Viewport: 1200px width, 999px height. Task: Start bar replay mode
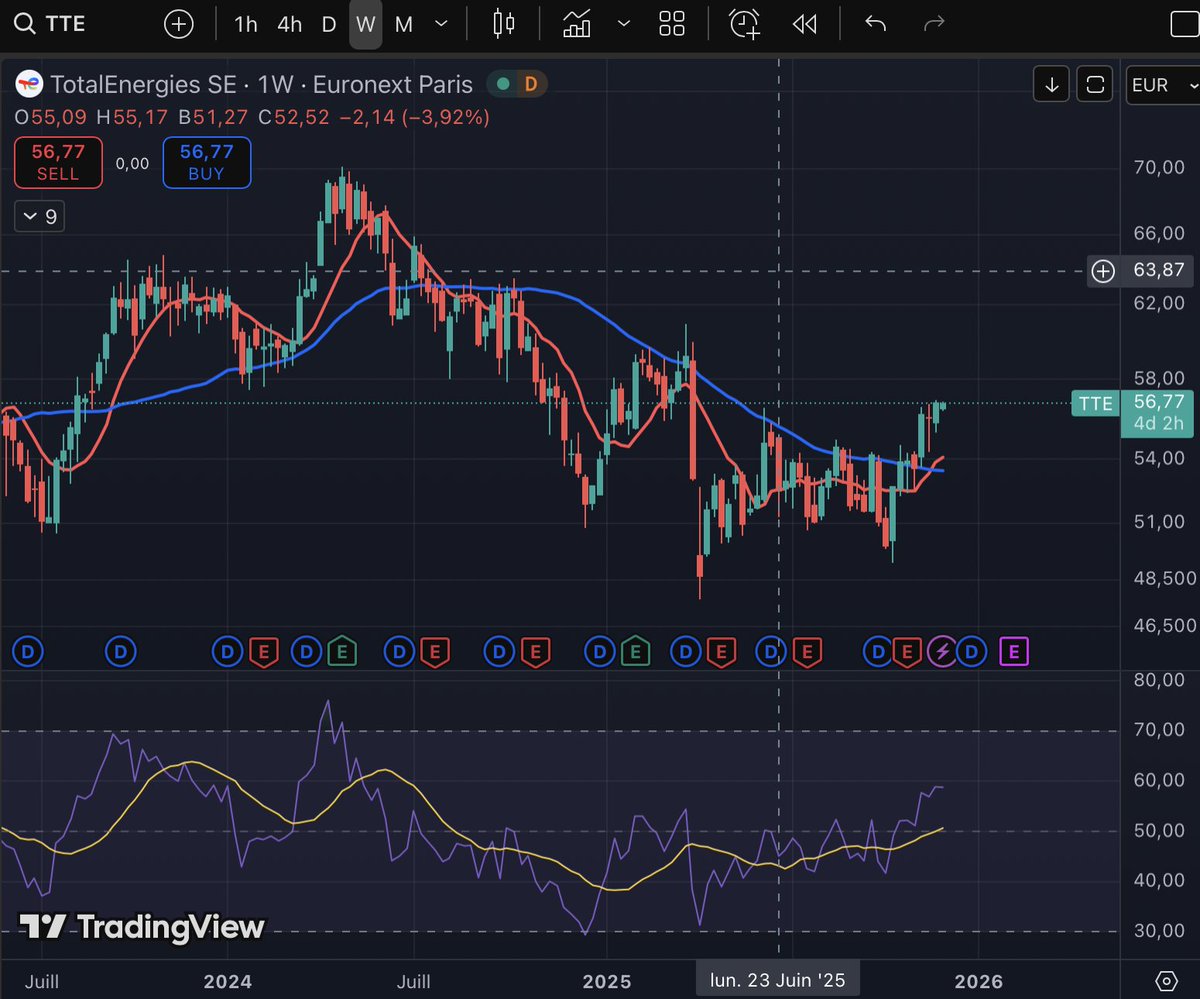point(804,24)
